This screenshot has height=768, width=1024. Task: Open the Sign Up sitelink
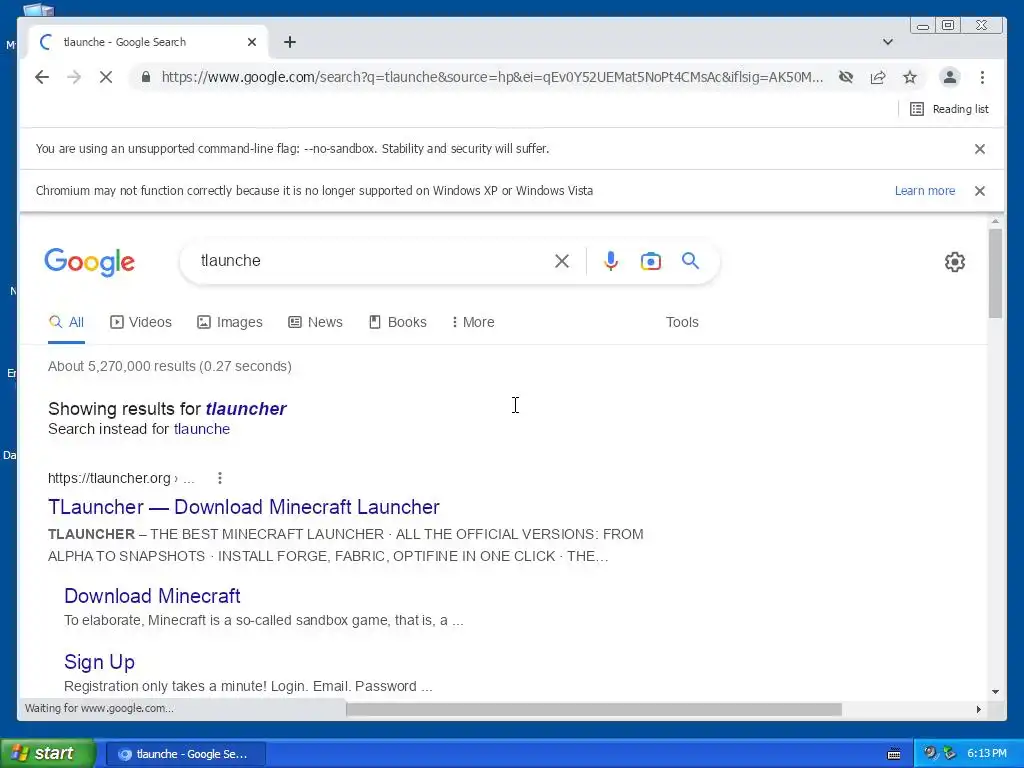(x=99, y=662)
